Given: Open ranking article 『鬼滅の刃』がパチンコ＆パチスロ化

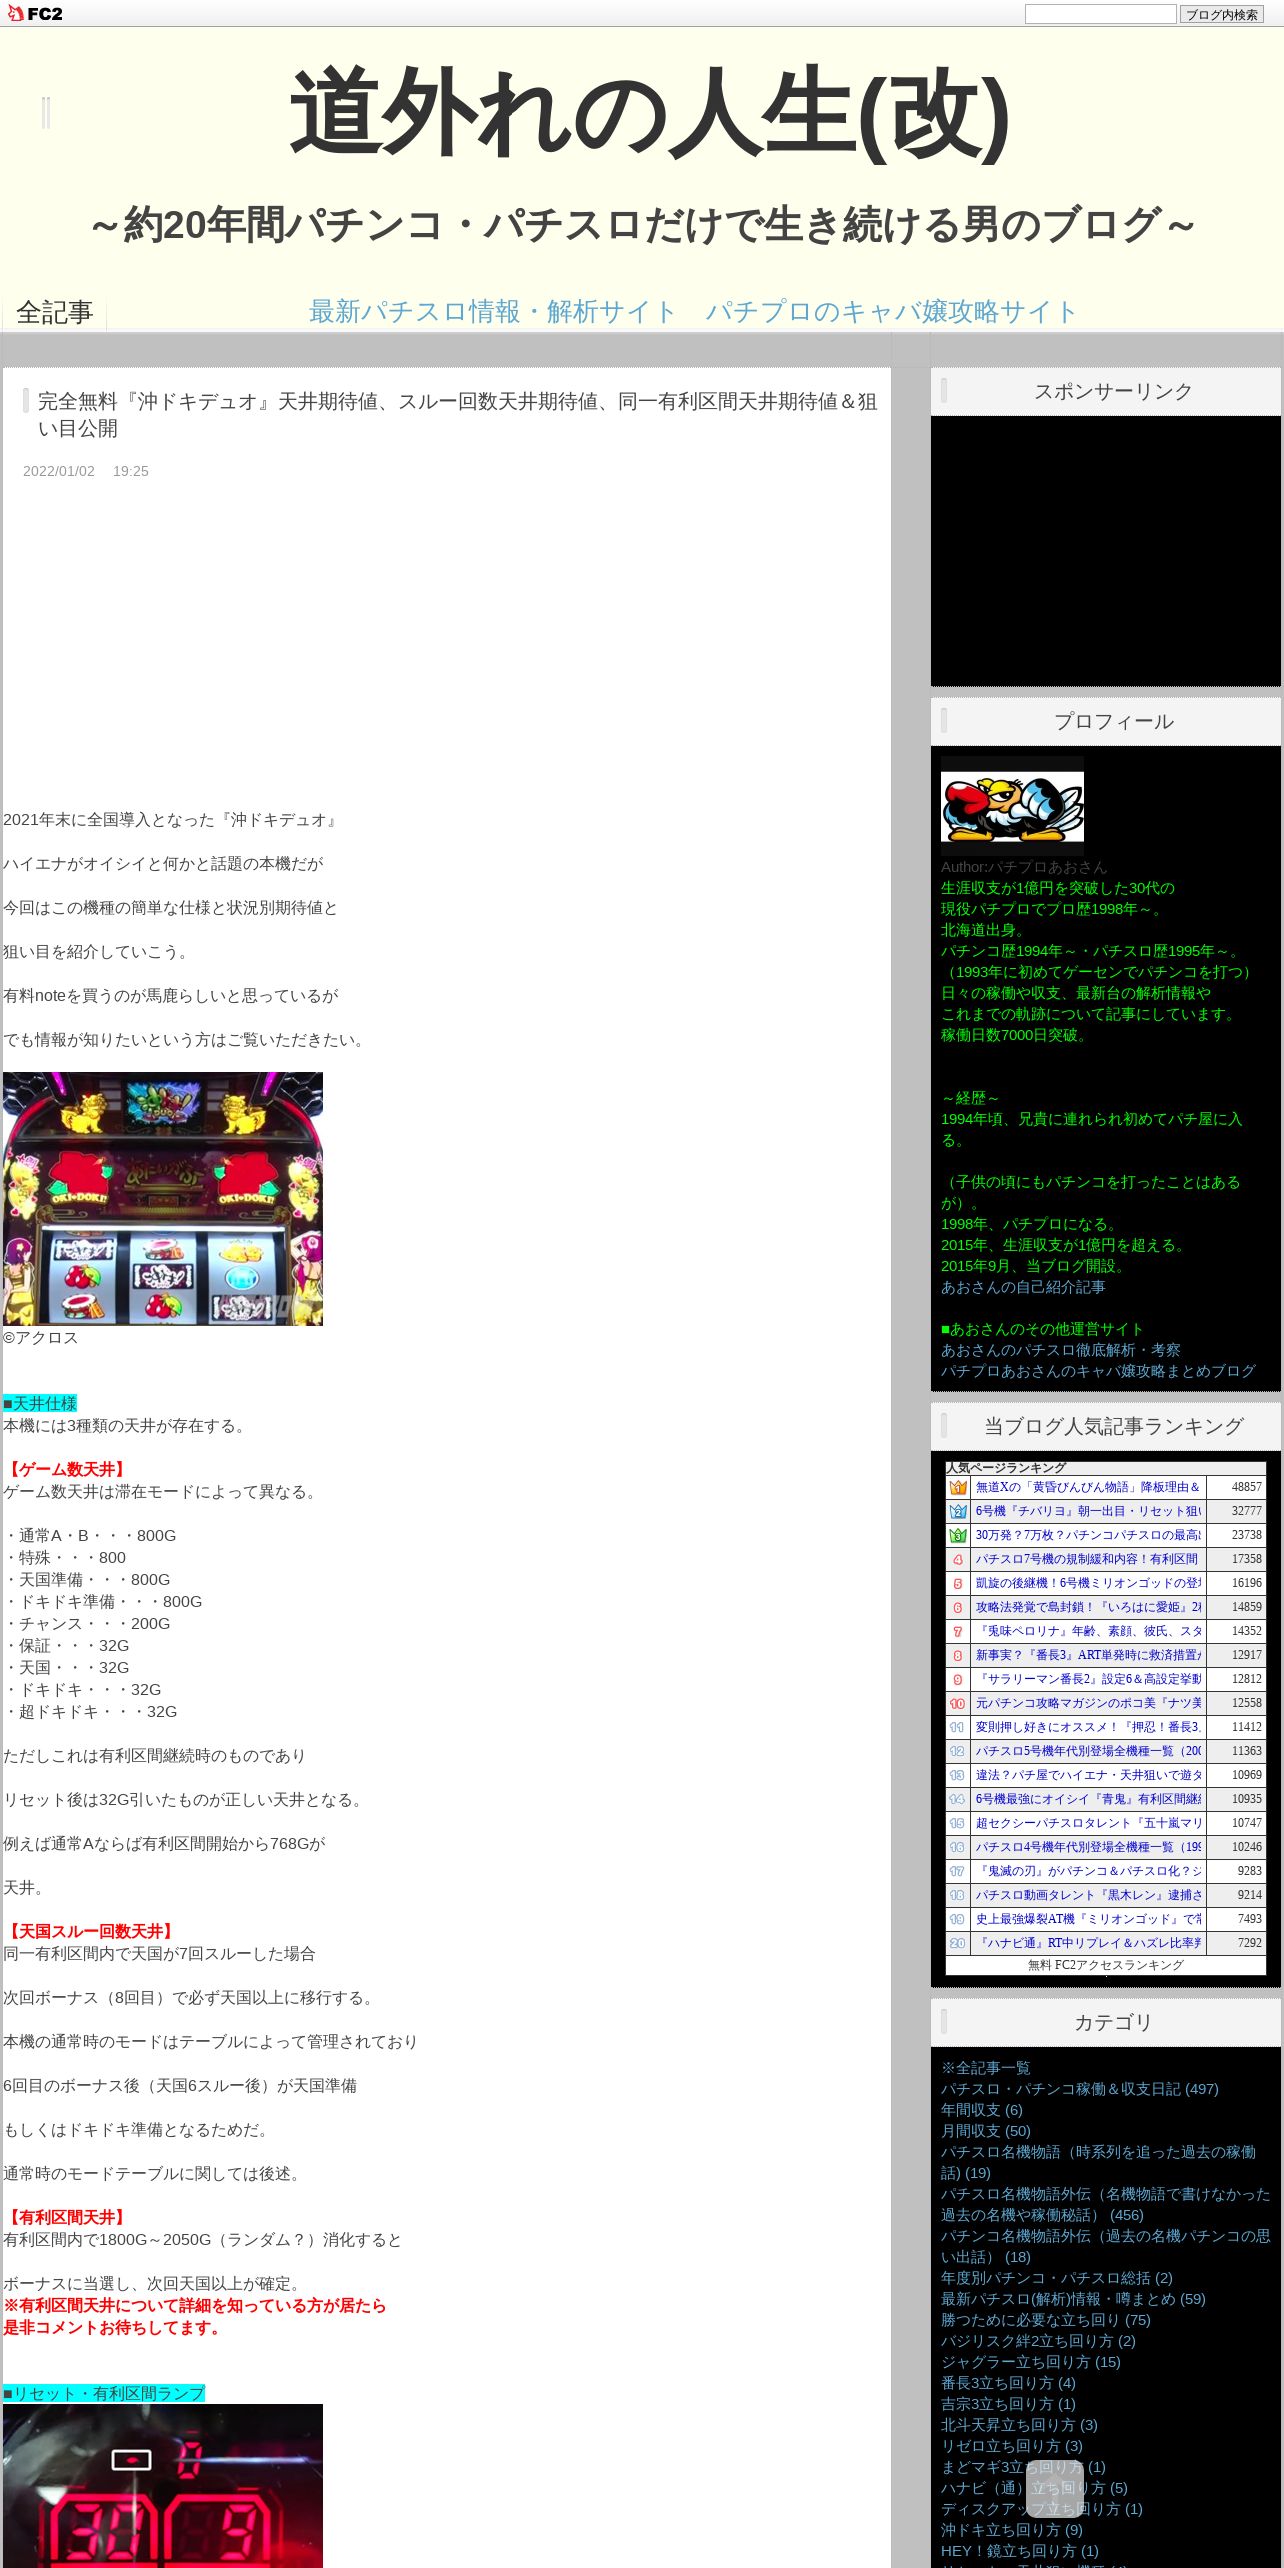Looking at the screenshot, I should point(1088,1871).
